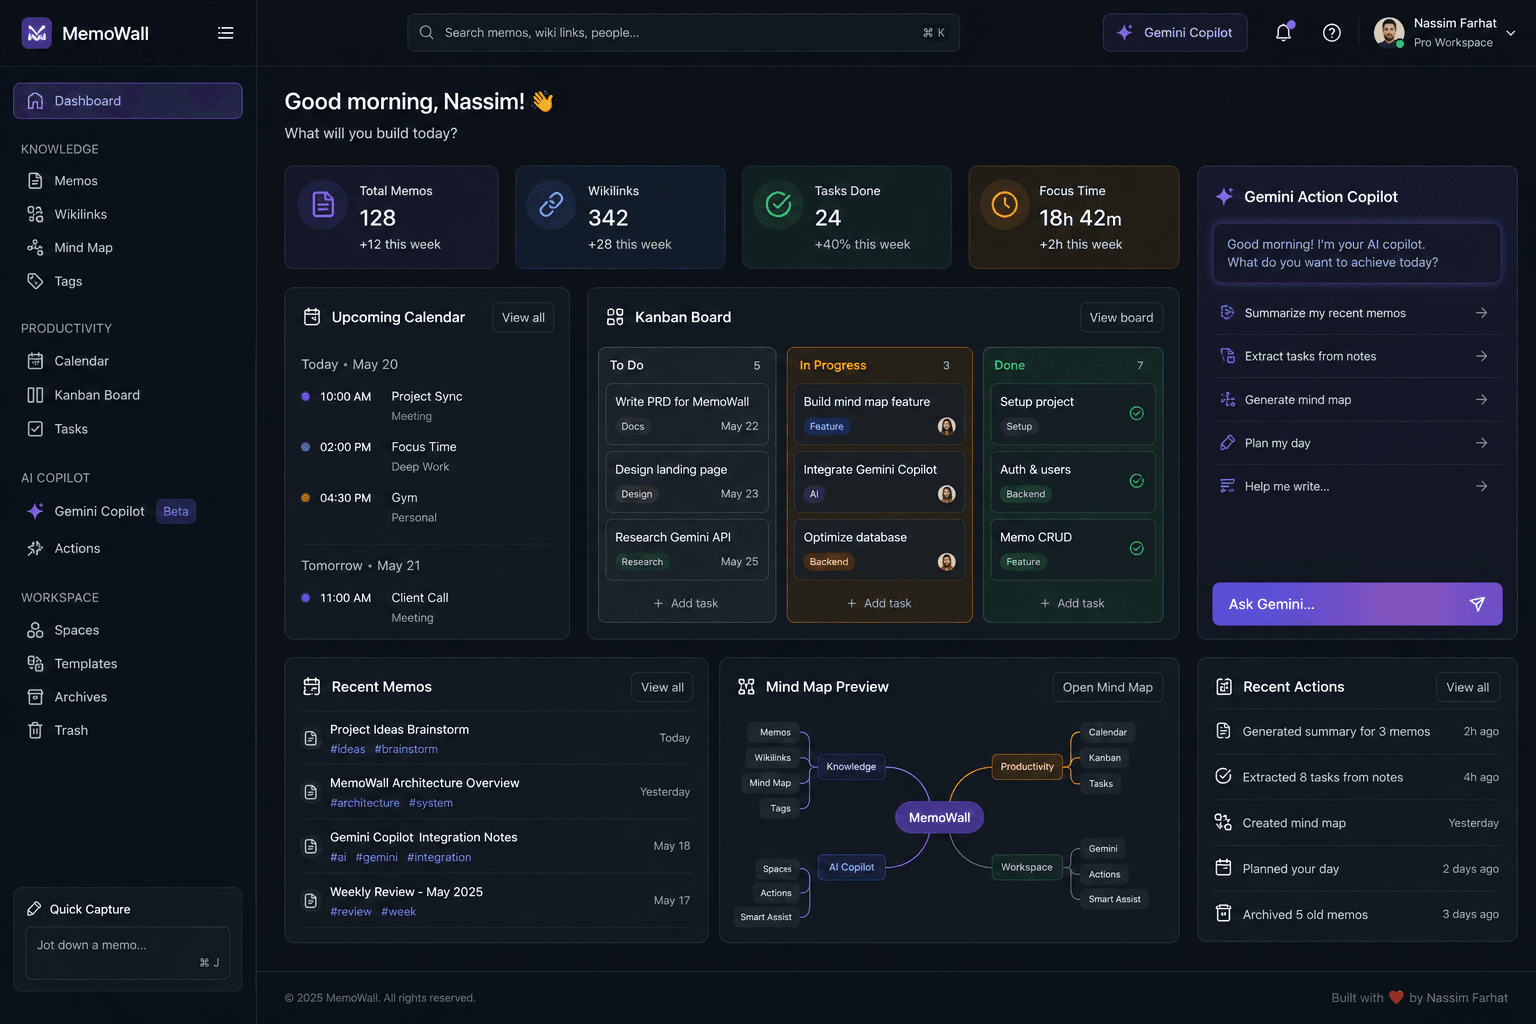The width and height of the screenshot is (1536, 1024).
Task: Open Gemini Copilot from the top bar
Action: click(1175, 33)
